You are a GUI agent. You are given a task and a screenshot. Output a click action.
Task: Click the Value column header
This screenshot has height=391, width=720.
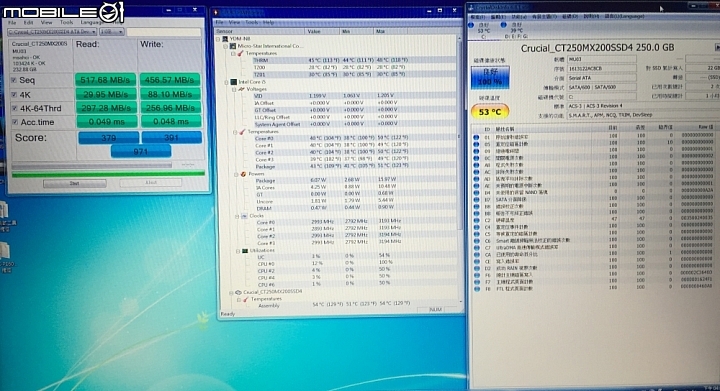coord(323,31)
